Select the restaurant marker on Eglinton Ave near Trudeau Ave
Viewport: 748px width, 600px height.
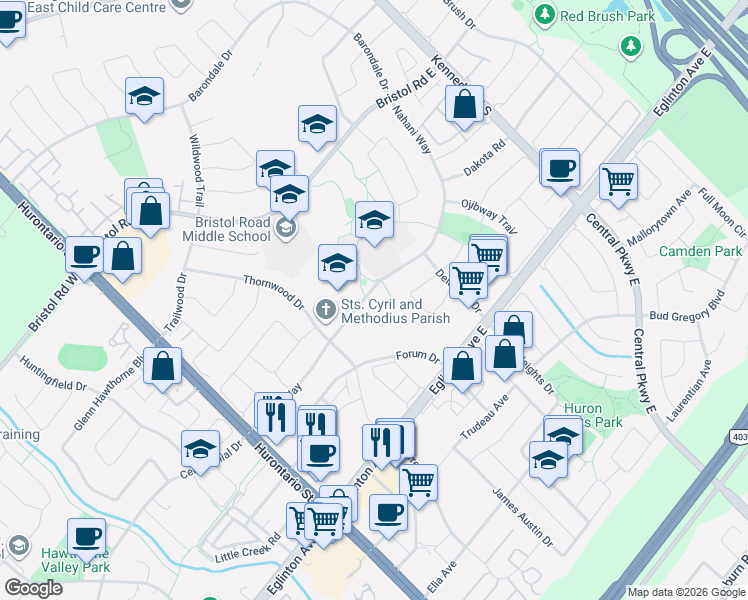pos(381,446)
